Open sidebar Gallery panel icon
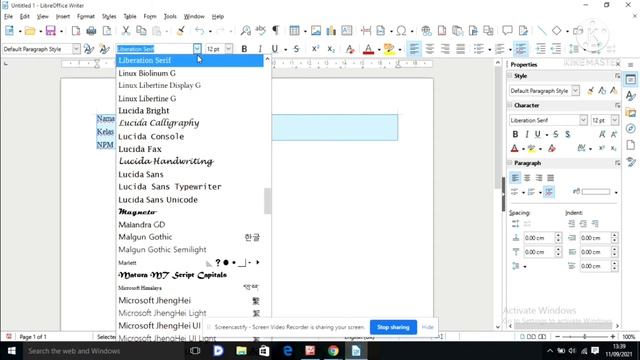The height and width of the screenshot is (360, 640). point(631,112)
